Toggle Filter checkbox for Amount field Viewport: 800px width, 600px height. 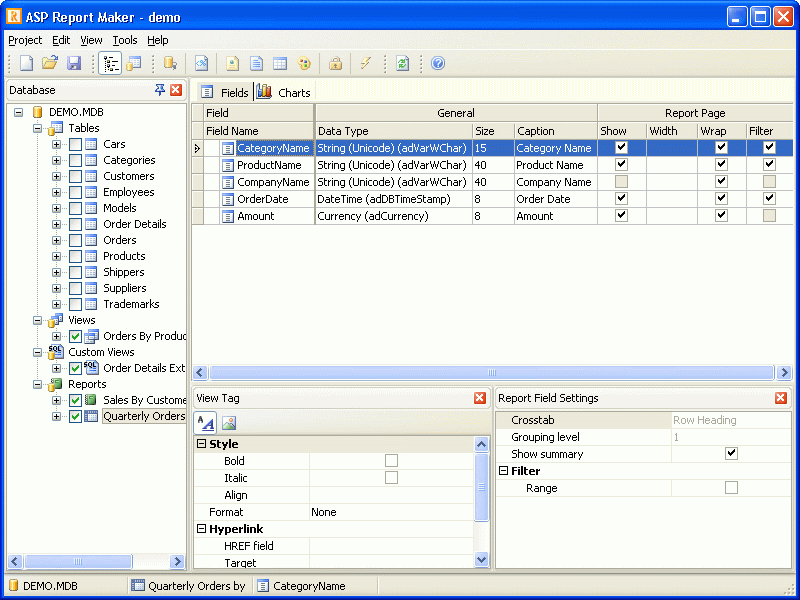point(769,216)
